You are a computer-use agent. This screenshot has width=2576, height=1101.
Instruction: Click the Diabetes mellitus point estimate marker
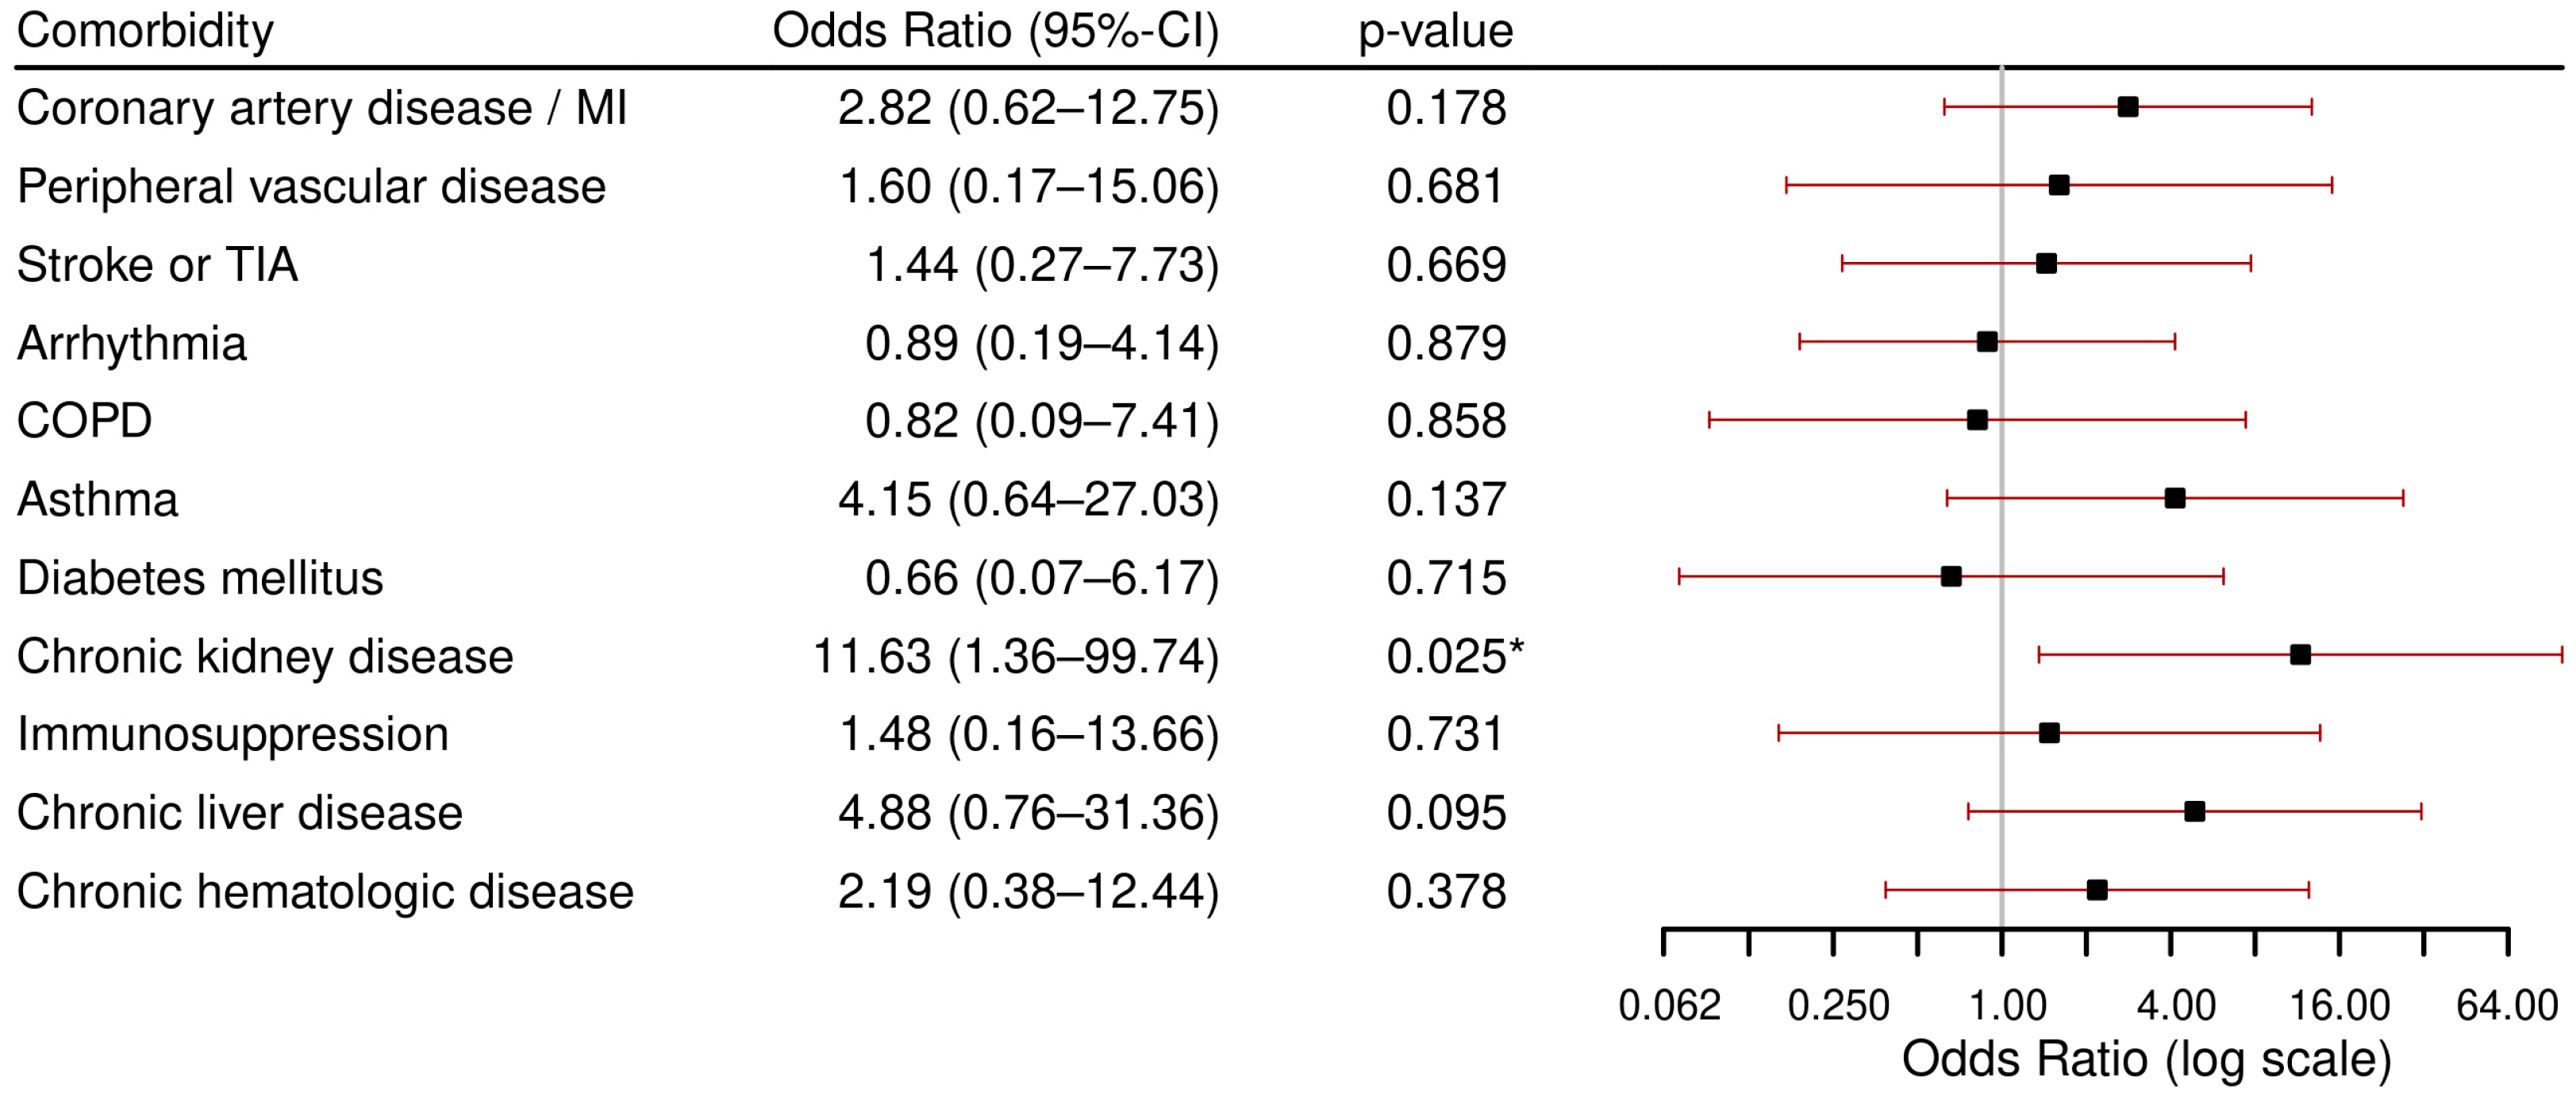[1950, 576]
